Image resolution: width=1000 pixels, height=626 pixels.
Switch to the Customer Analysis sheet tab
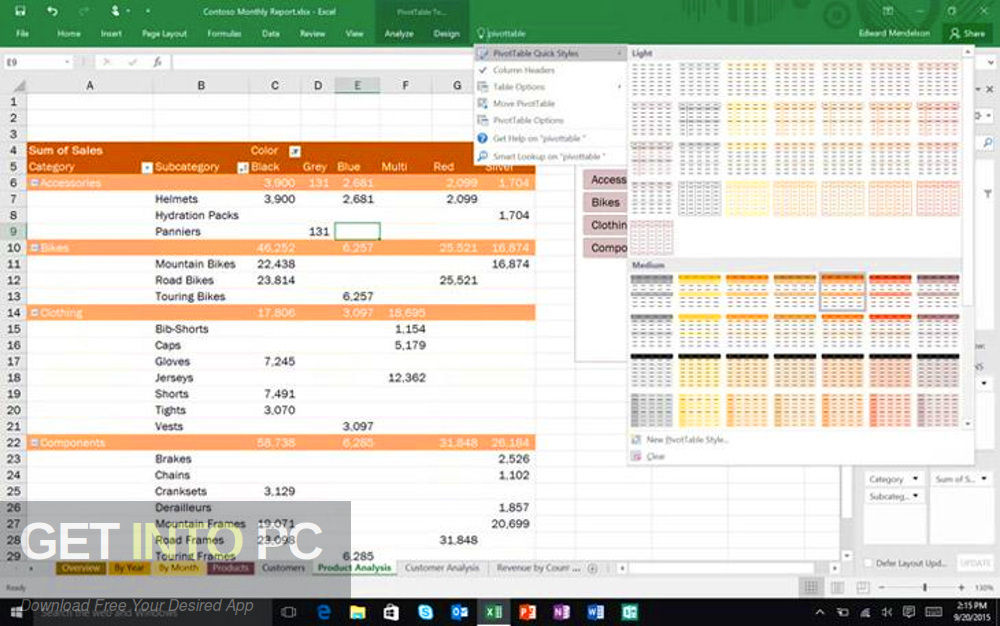(441, 568)
